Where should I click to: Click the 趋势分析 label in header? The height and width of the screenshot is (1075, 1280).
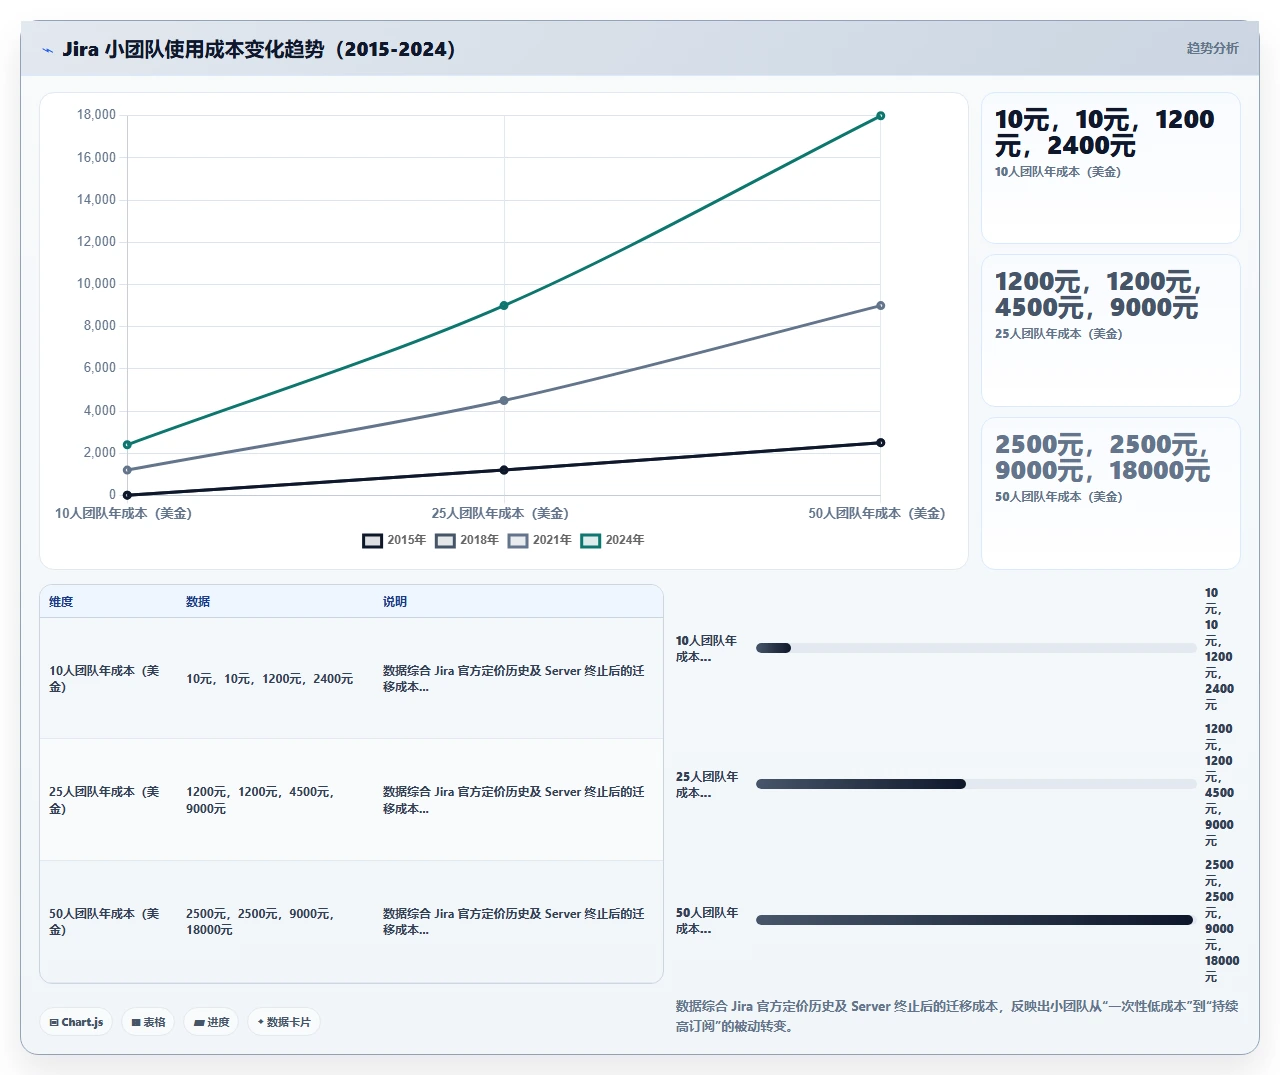coord(1212,48)
